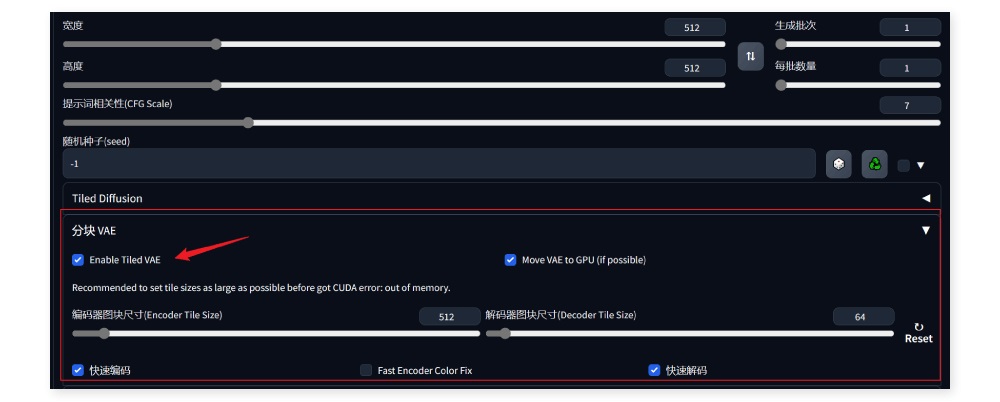Click the CFG Scale slider track

click(501, 123)
